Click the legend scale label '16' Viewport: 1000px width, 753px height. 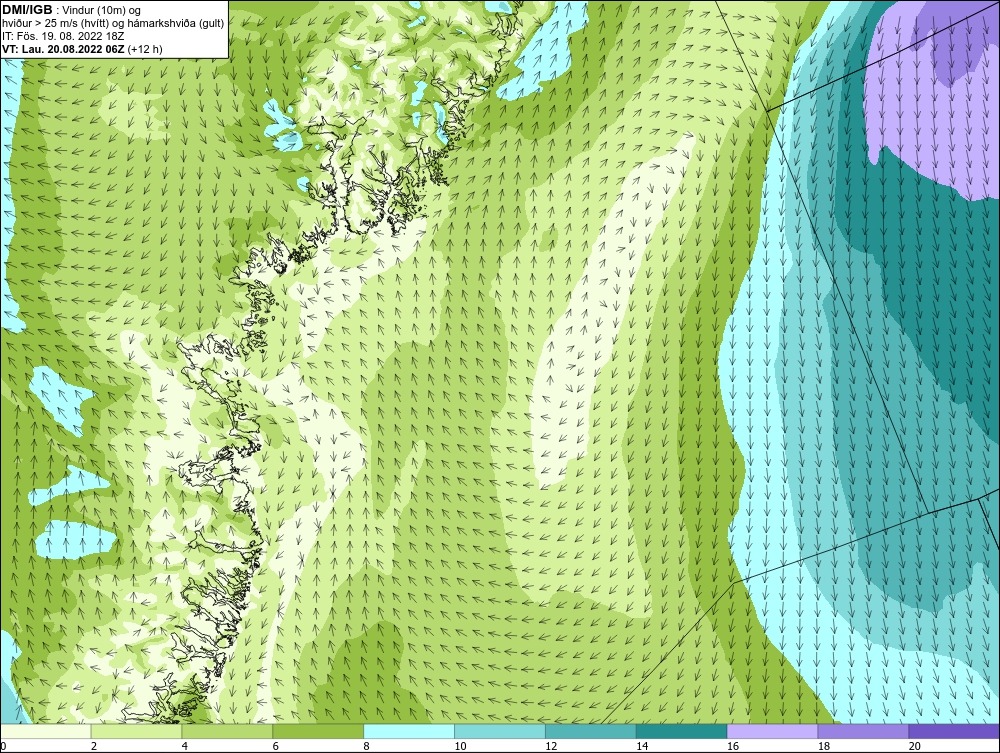733,746
